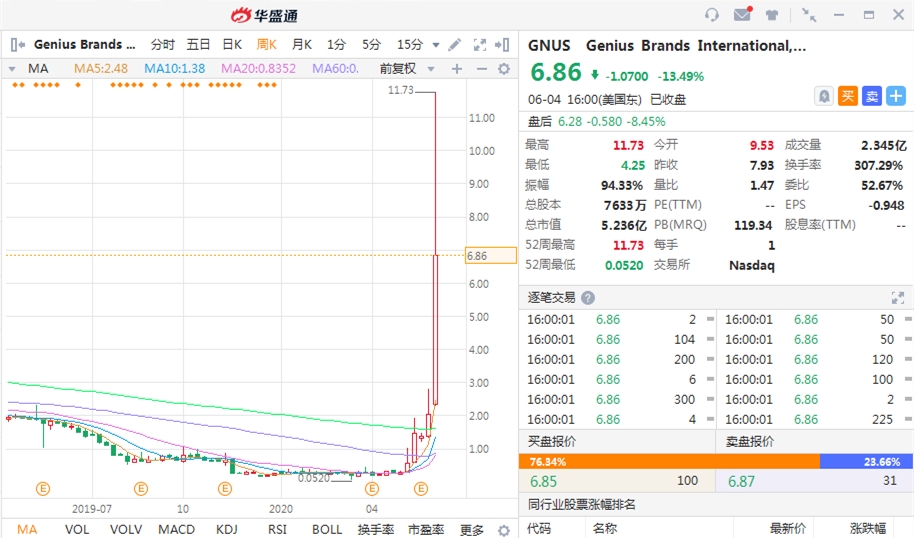Click 代码 column header
The image size is (914, 538).
click(x=539, y=528)
